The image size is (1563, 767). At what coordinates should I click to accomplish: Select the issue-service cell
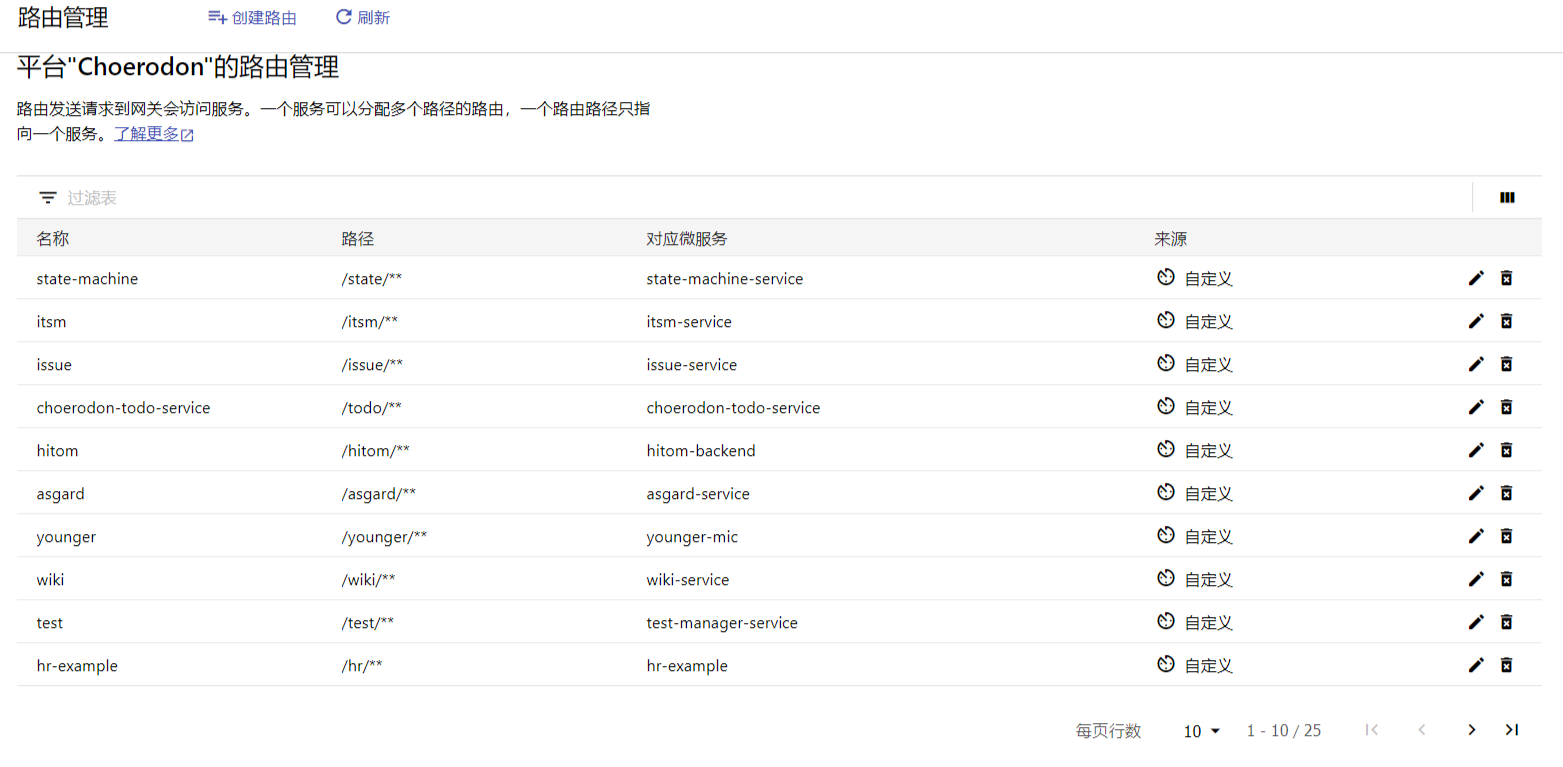pos(692,364)
